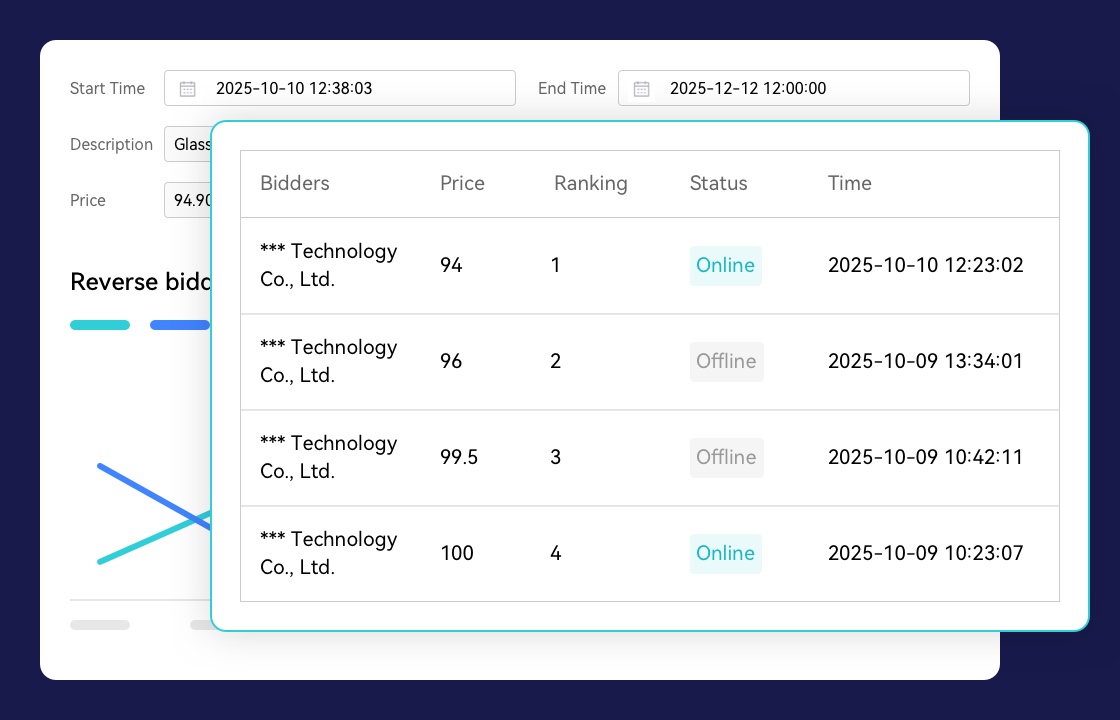Sort by the Price column header

coord(462,183)
